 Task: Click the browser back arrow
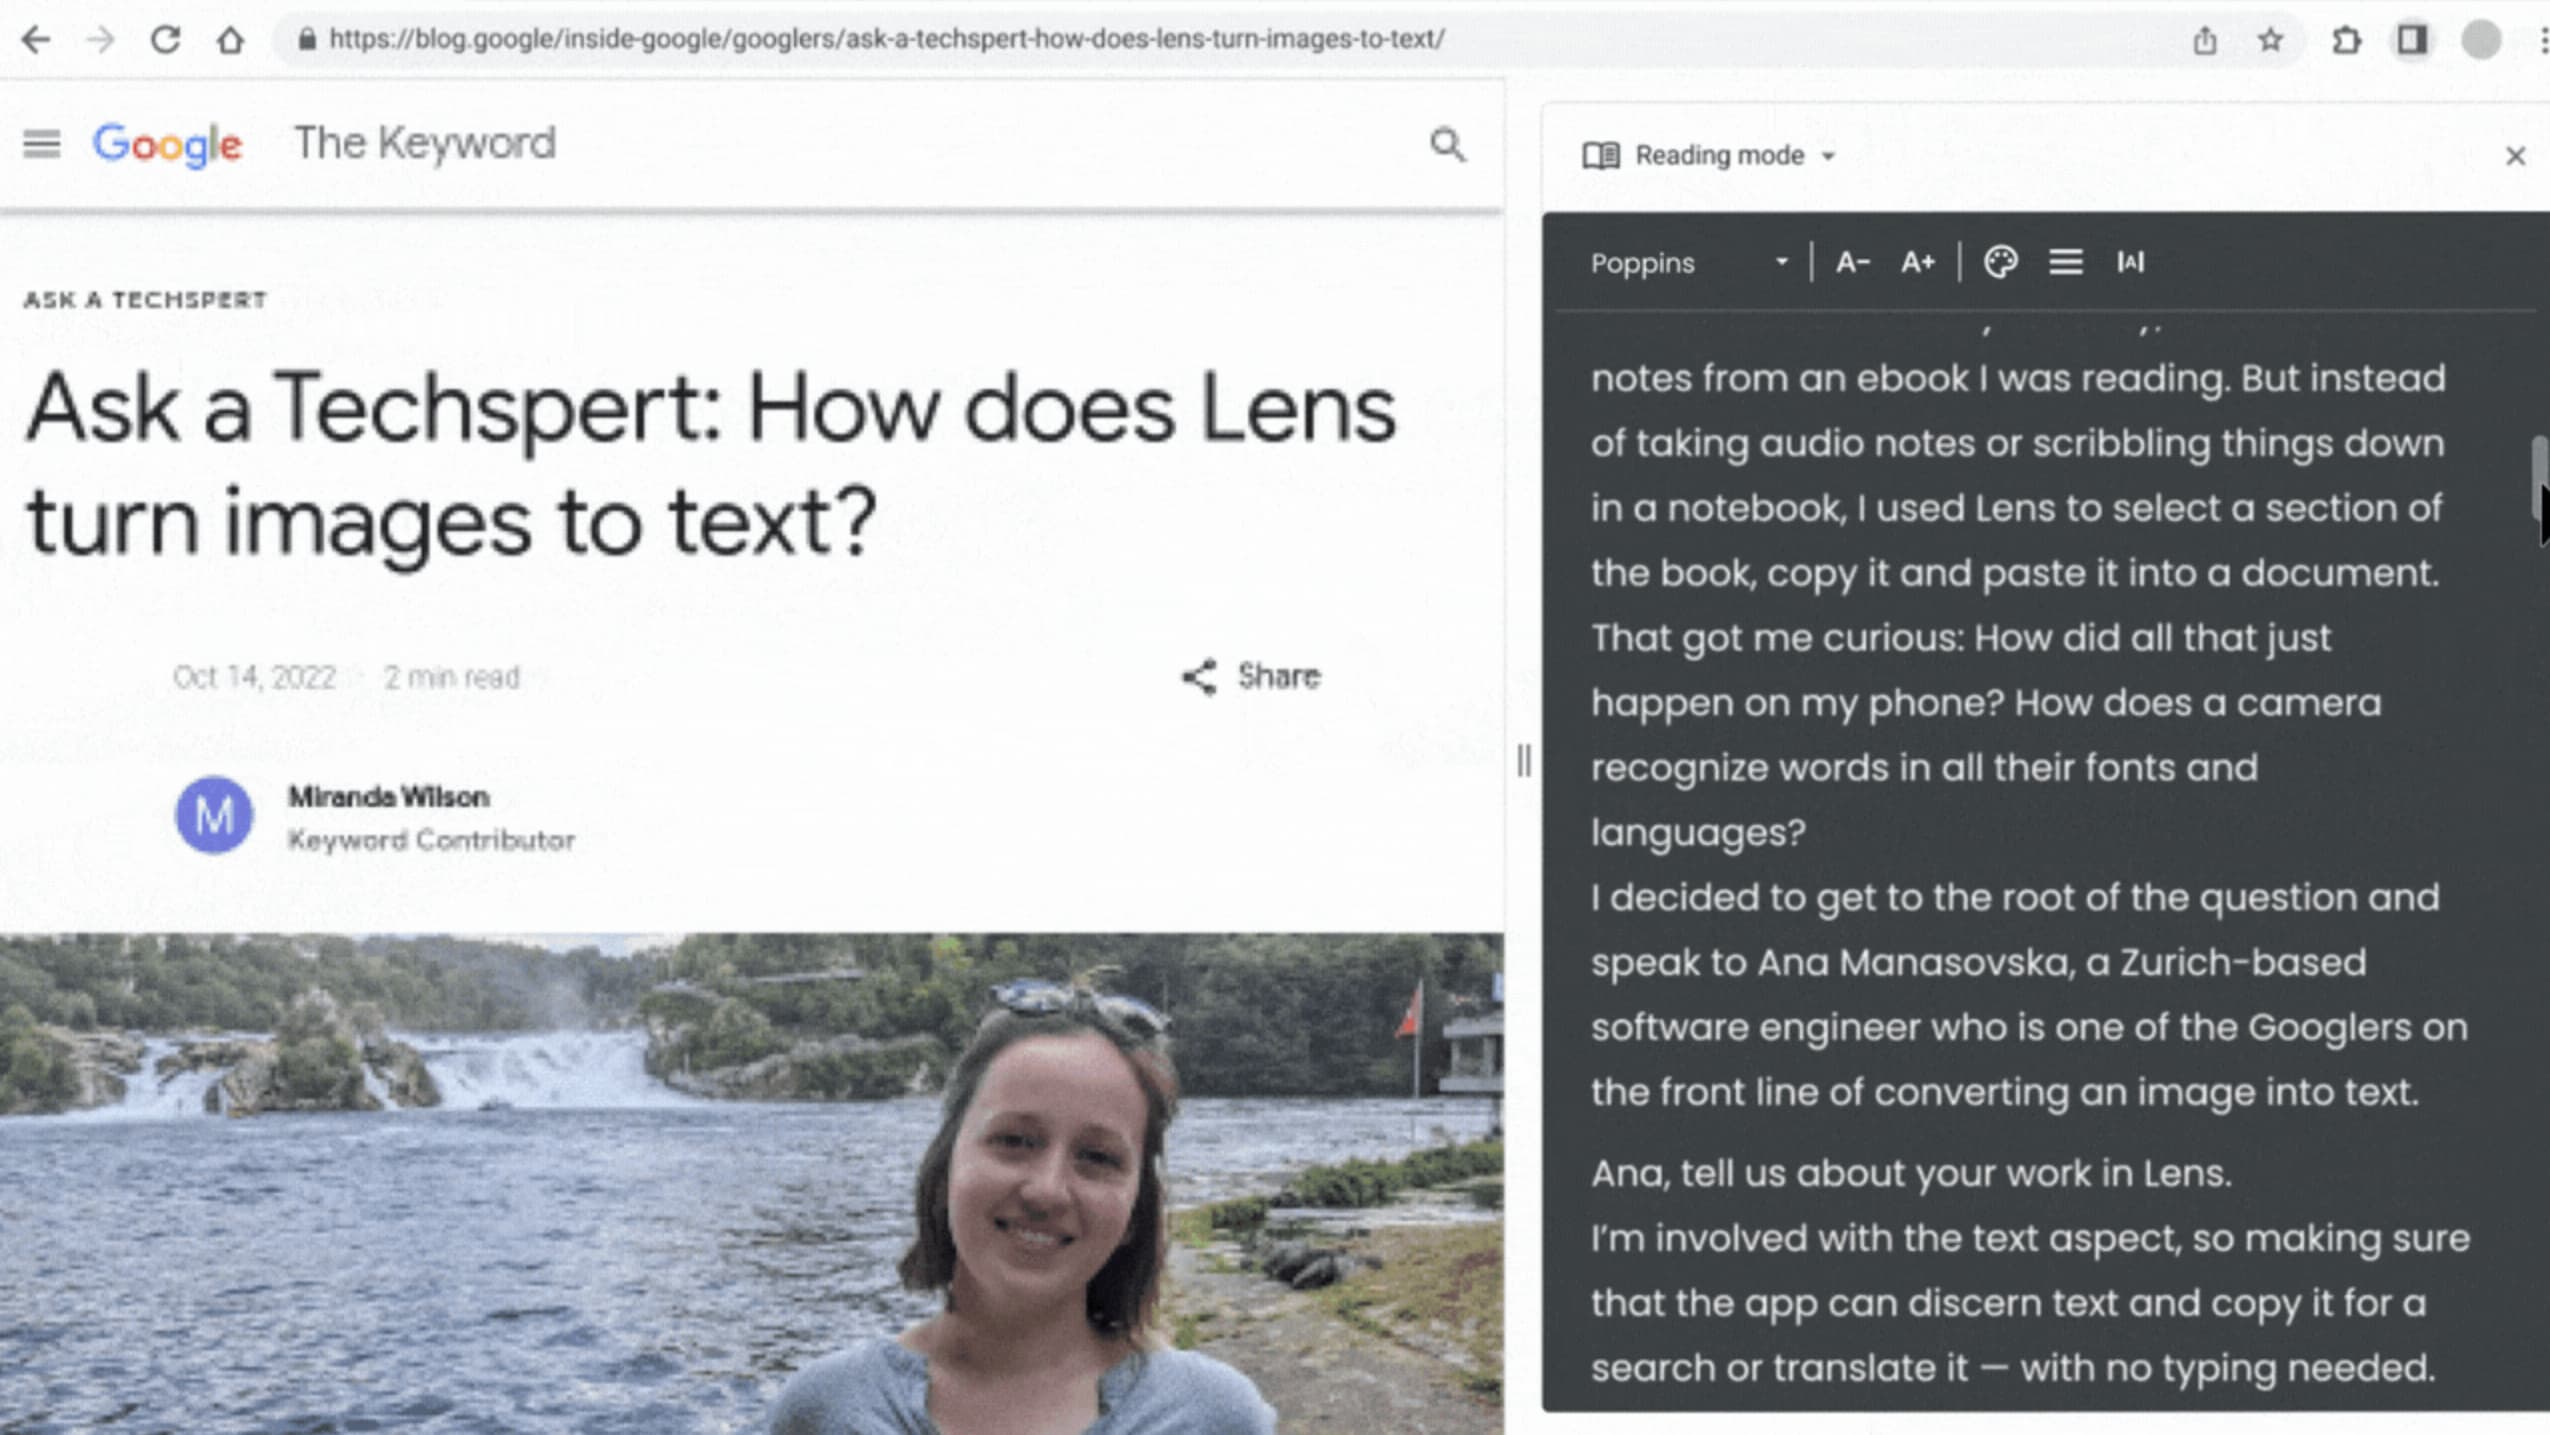point(36,40)
